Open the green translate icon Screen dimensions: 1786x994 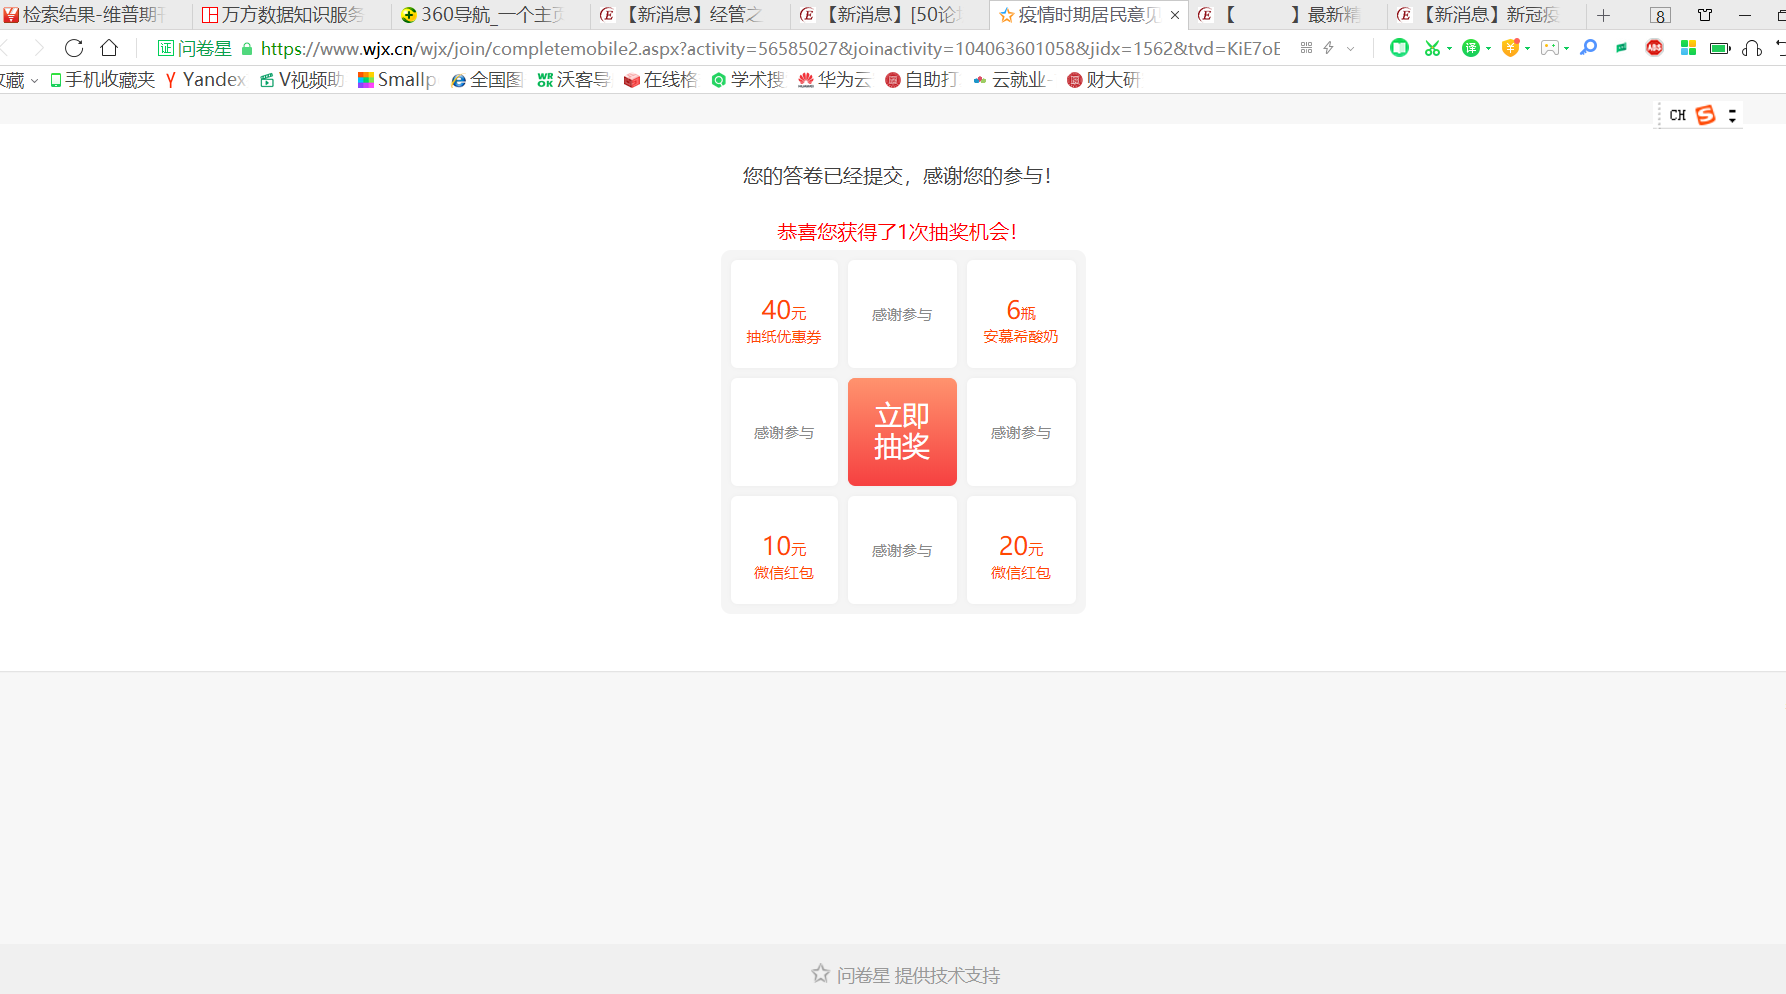point(1470,48)
